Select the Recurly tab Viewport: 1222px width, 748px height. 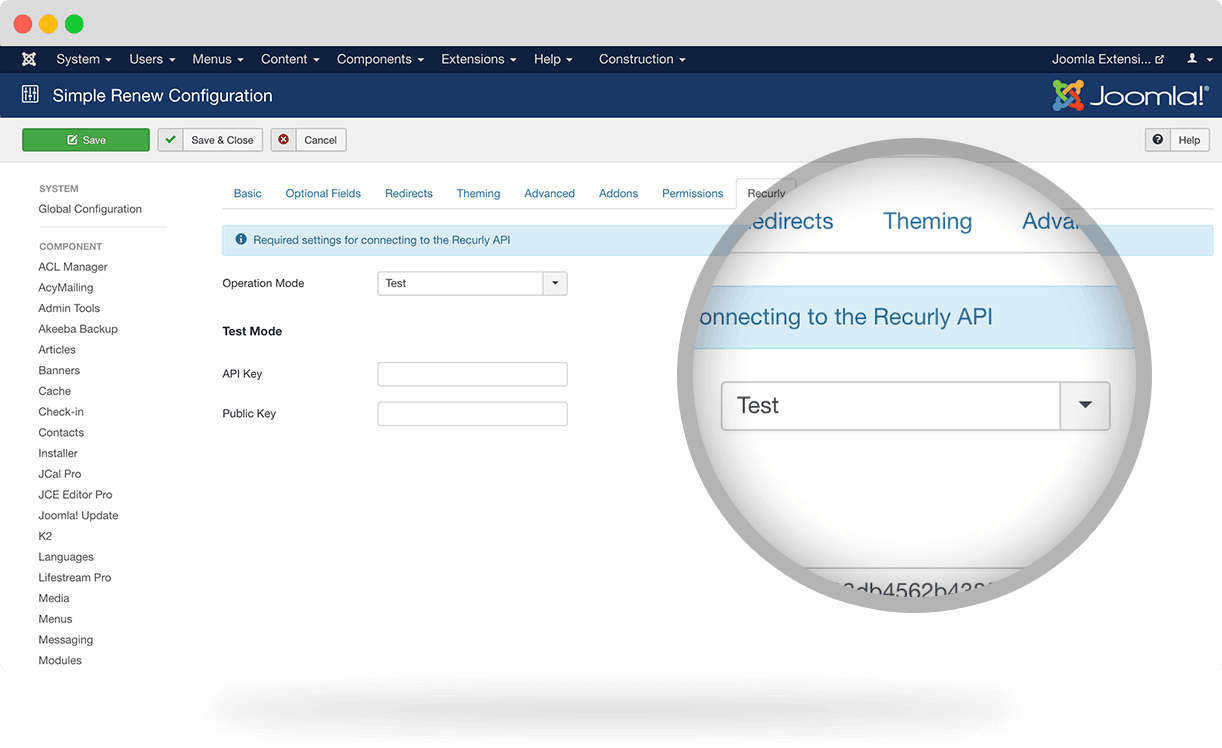tap(766, 193)
